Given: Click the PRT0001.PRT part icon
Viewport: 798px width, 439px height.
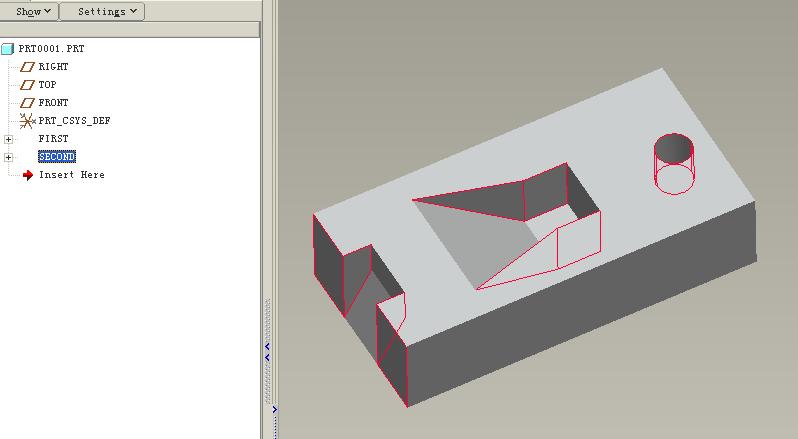Looking at the screenshot, I should point(7,49).
